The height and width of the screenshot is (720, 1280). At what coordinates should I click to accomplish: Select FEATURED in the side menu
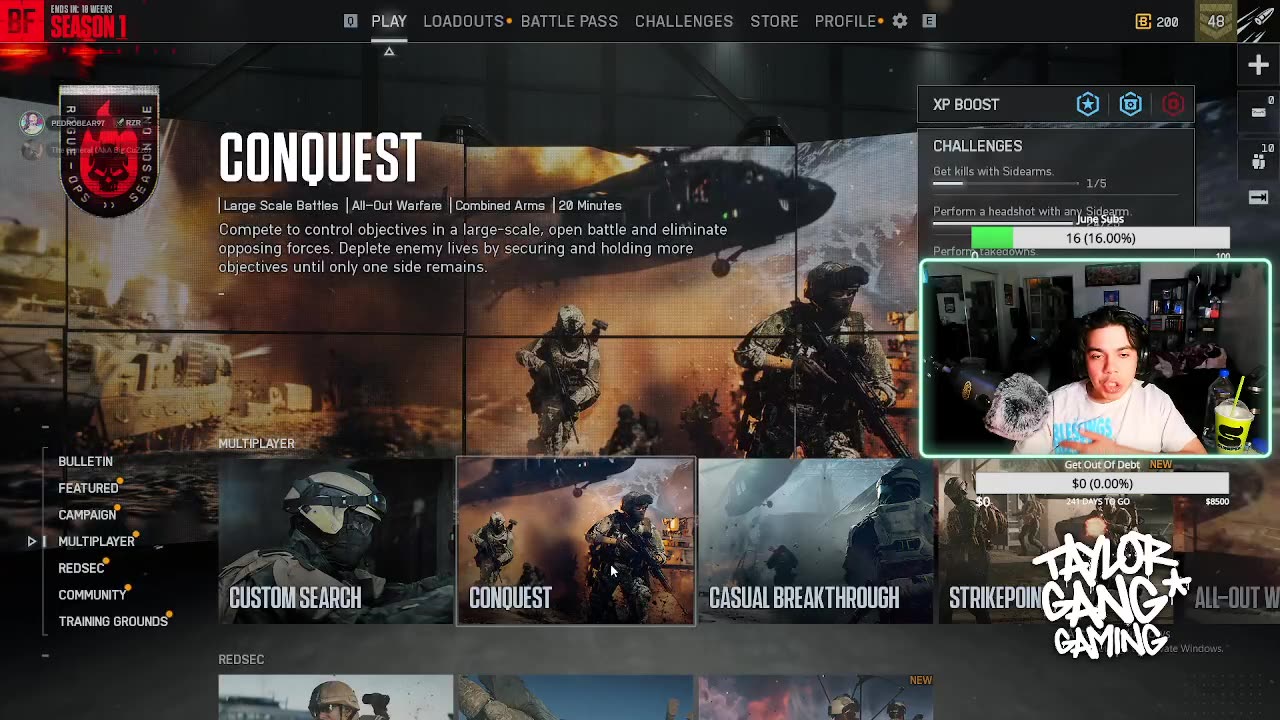pyautogui.click(x=88, y=488)
